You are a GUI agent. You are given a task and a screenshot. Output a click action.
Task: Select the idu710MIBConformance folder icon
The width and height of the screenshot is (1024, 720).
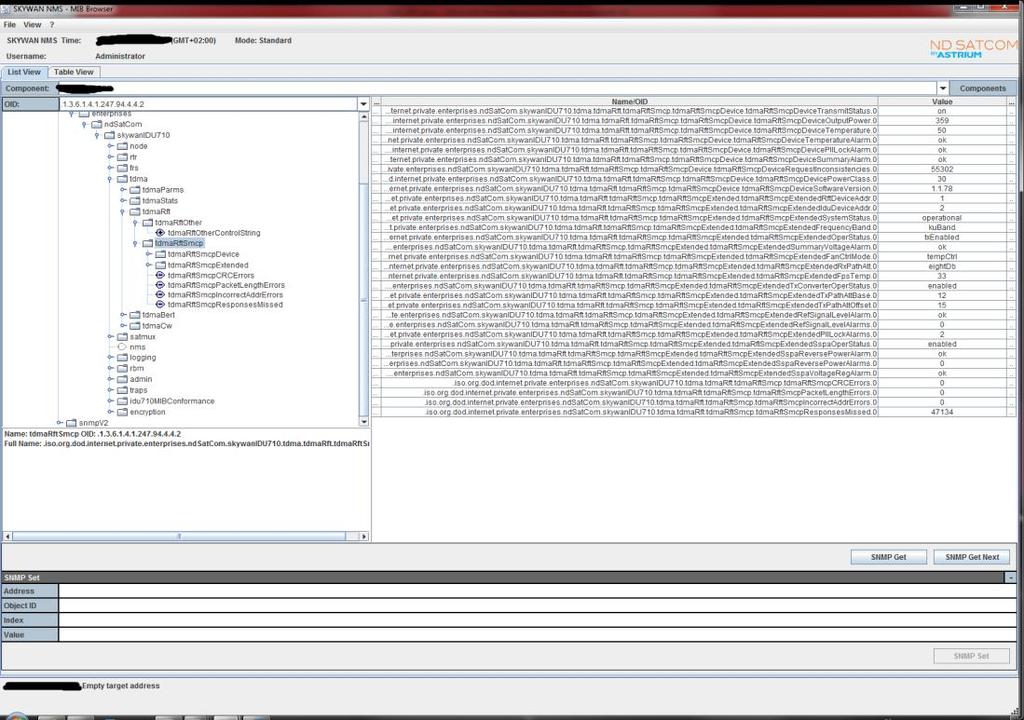122,401
